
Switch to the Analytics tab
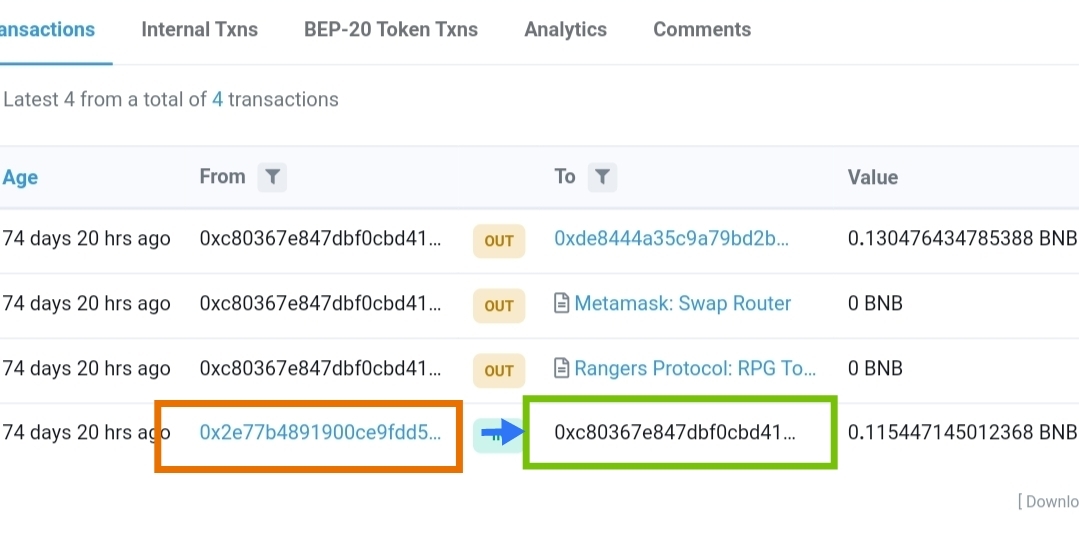[x=566, y=30]
